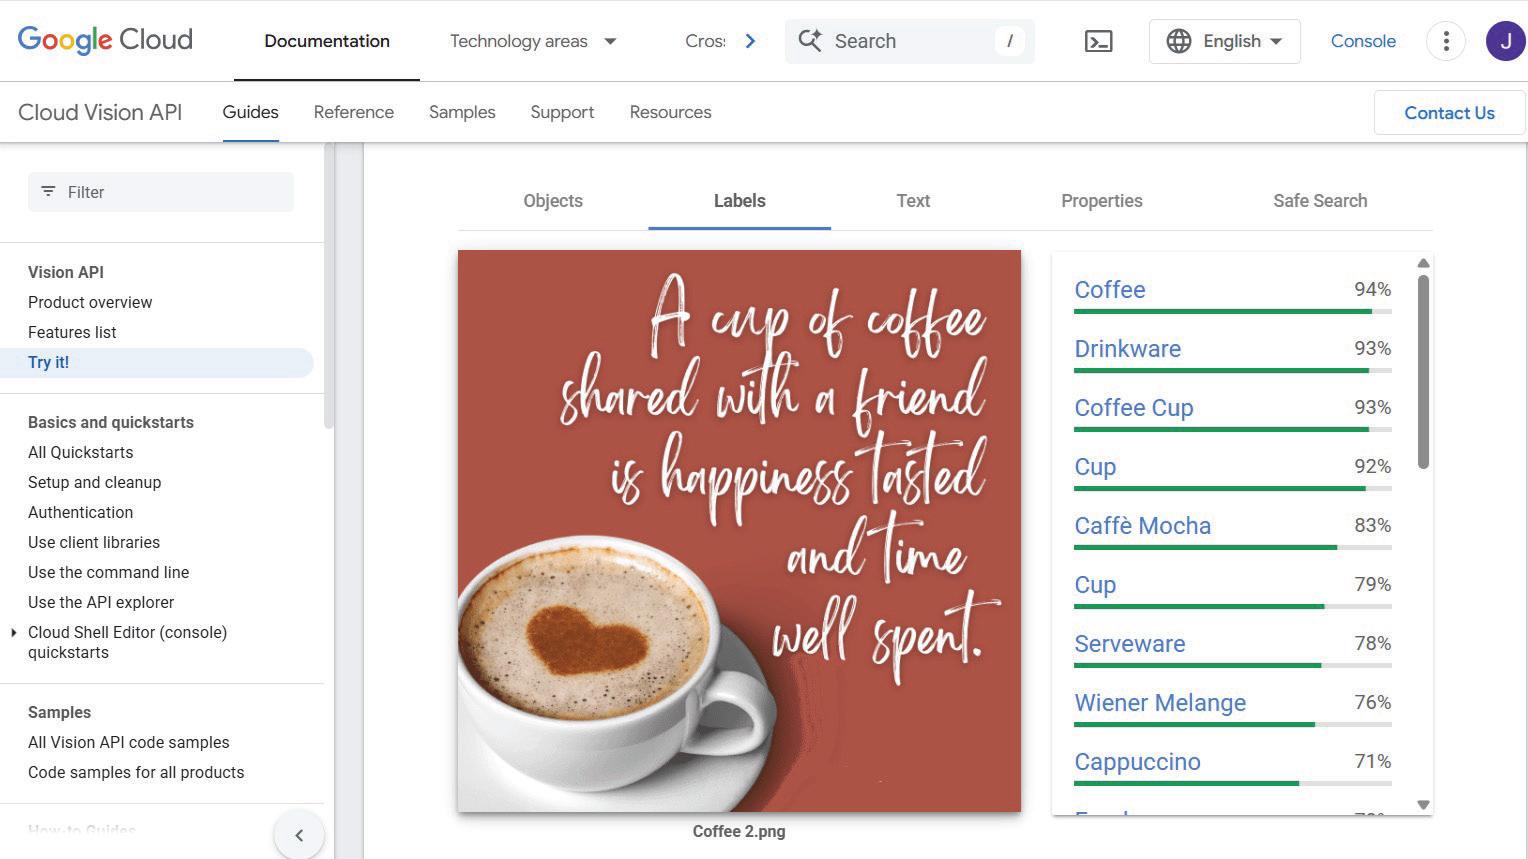The height and width of the screenshot is (859, 1528).
Task: Click the labels list scroll-down arrow
Action: (1423, 805)
